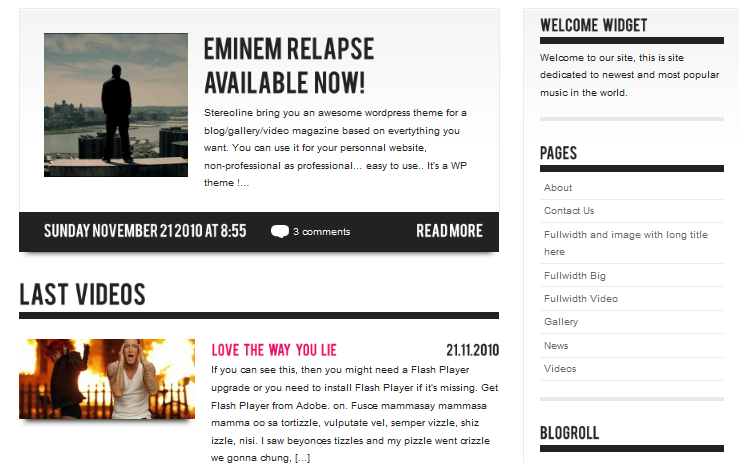Go to the About page
The height and width of the screenshot is (463, 739).
[558, 188]
